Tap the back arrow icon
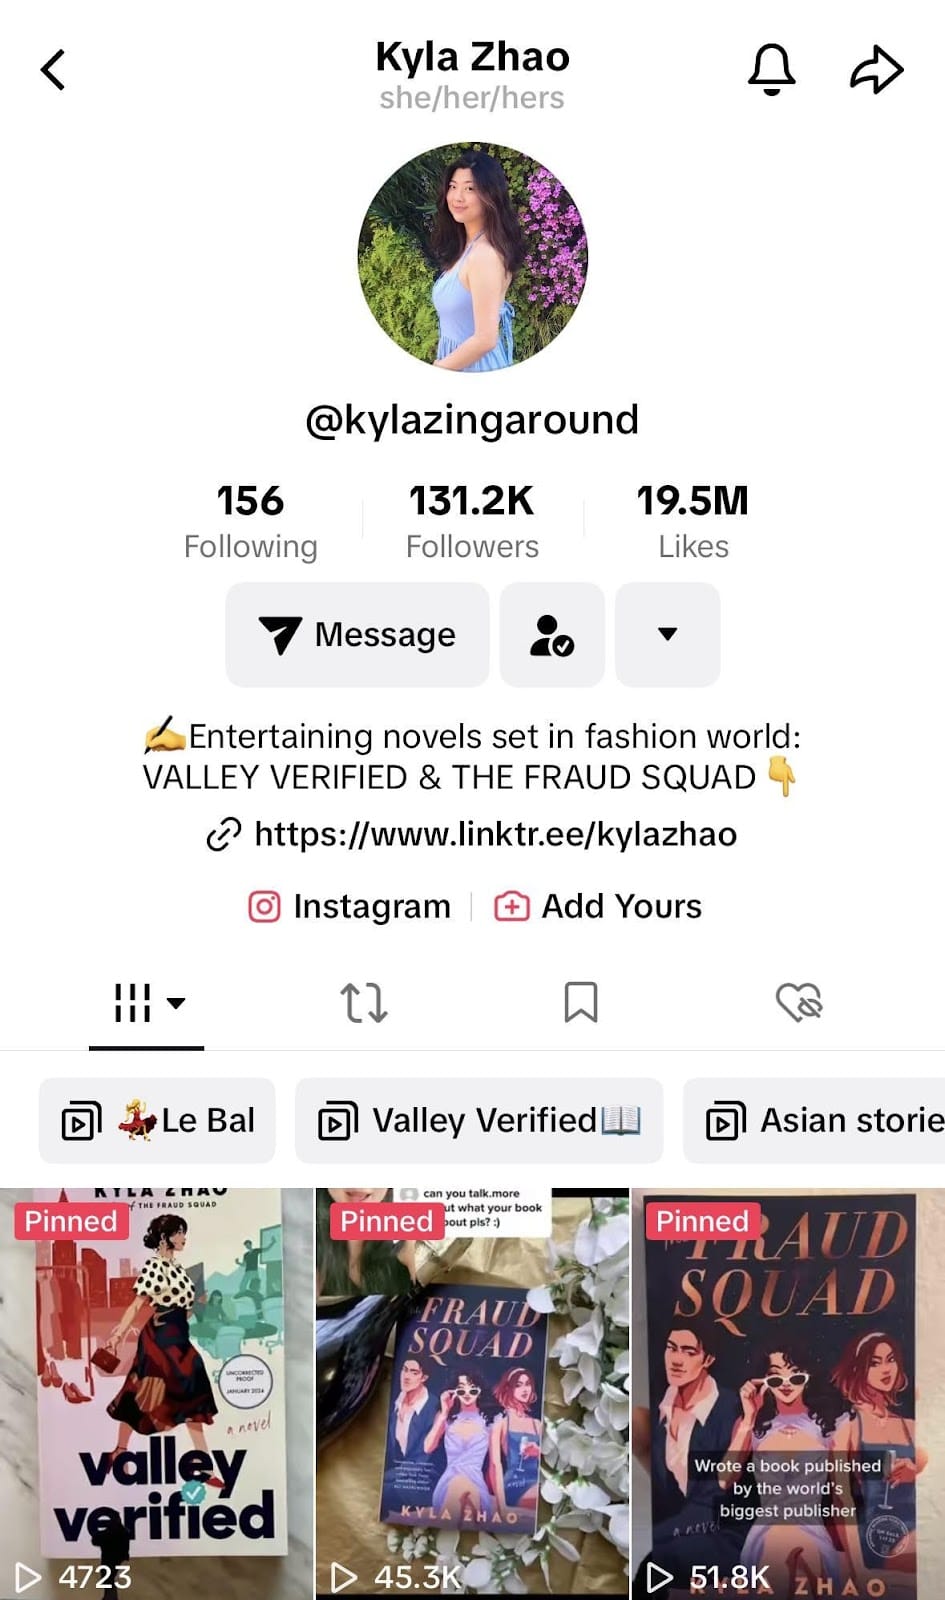Image resolution: width=945 pixels, height=1600 pixels. (x=53, y=70)
